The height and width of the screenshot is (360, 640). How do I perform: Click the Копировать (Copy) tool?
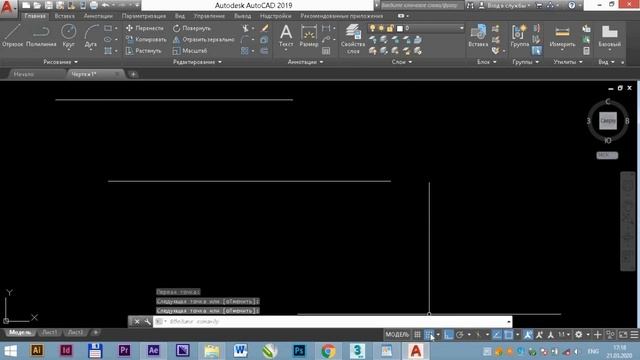146,40
